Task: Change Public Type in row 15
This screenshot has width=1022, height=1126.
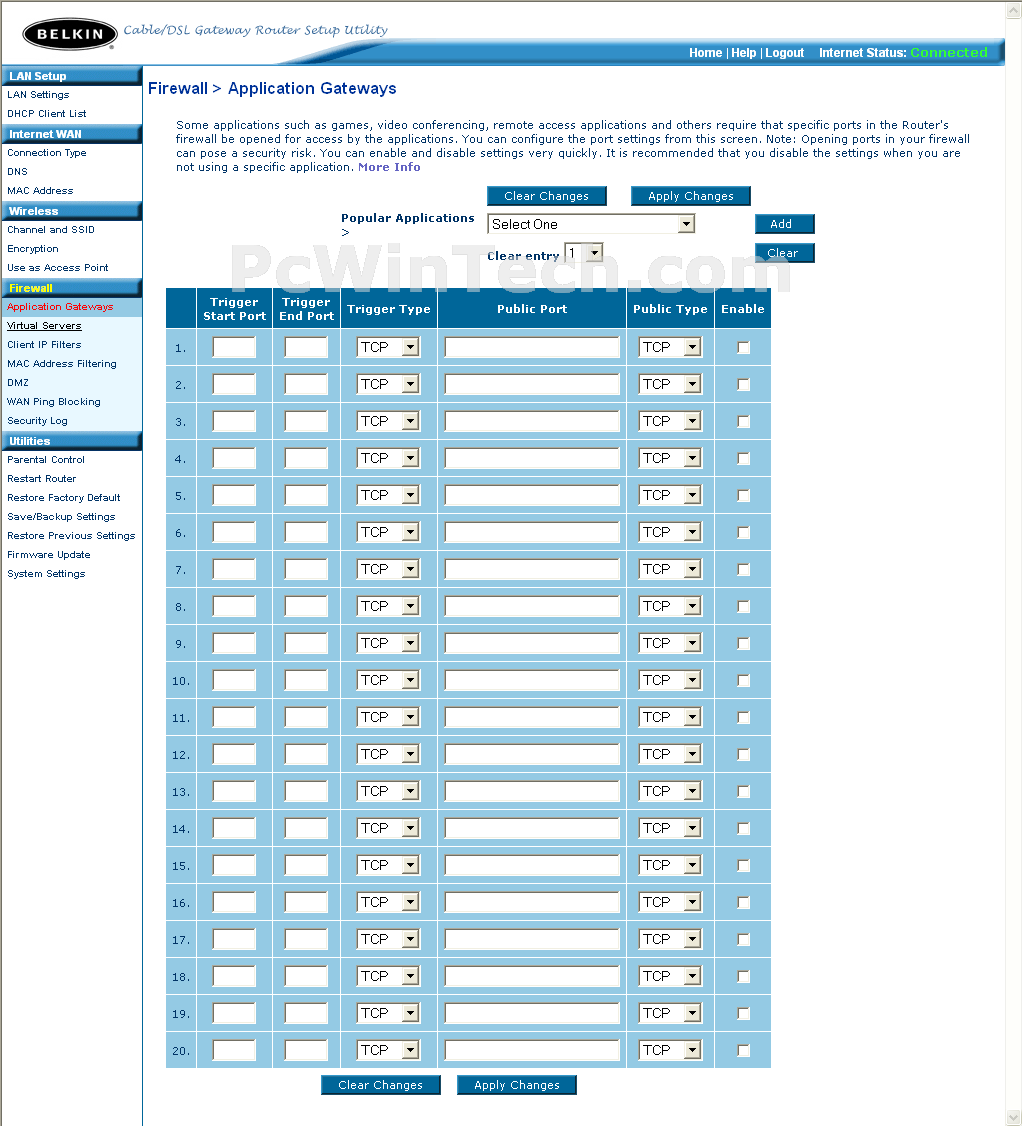Action: click(670, 865)
